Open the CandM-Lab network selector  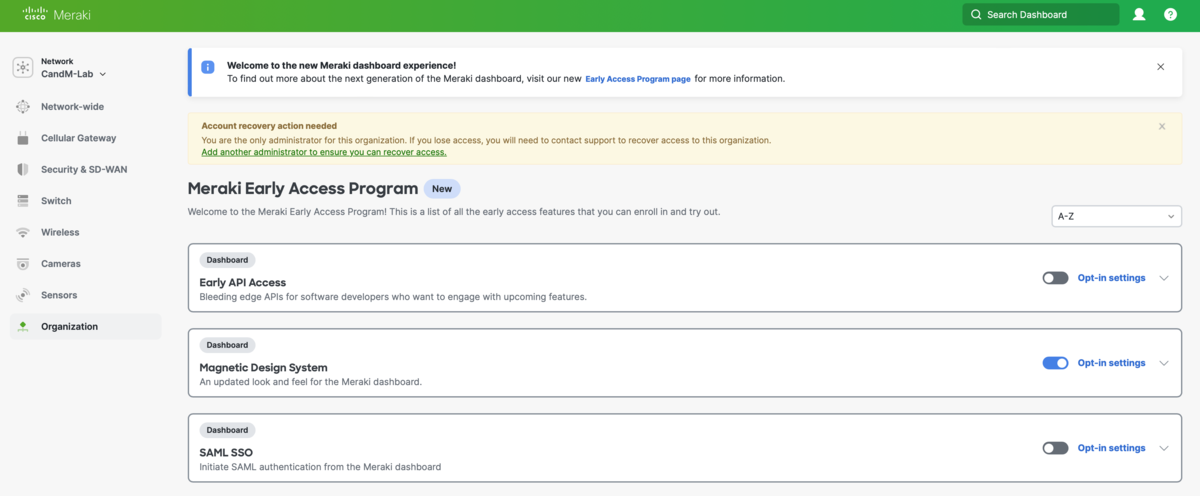(74, 74)
